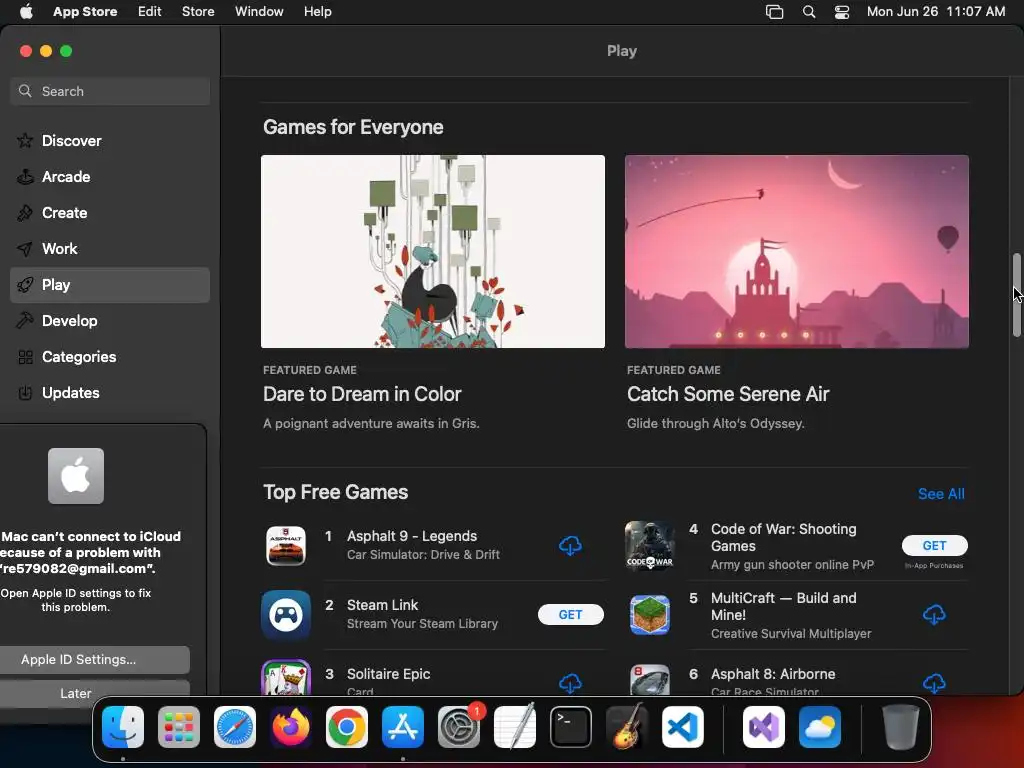
Task: Download Asphalt 9 - Legends via cloud icon
Action: (x=570, y=545)
